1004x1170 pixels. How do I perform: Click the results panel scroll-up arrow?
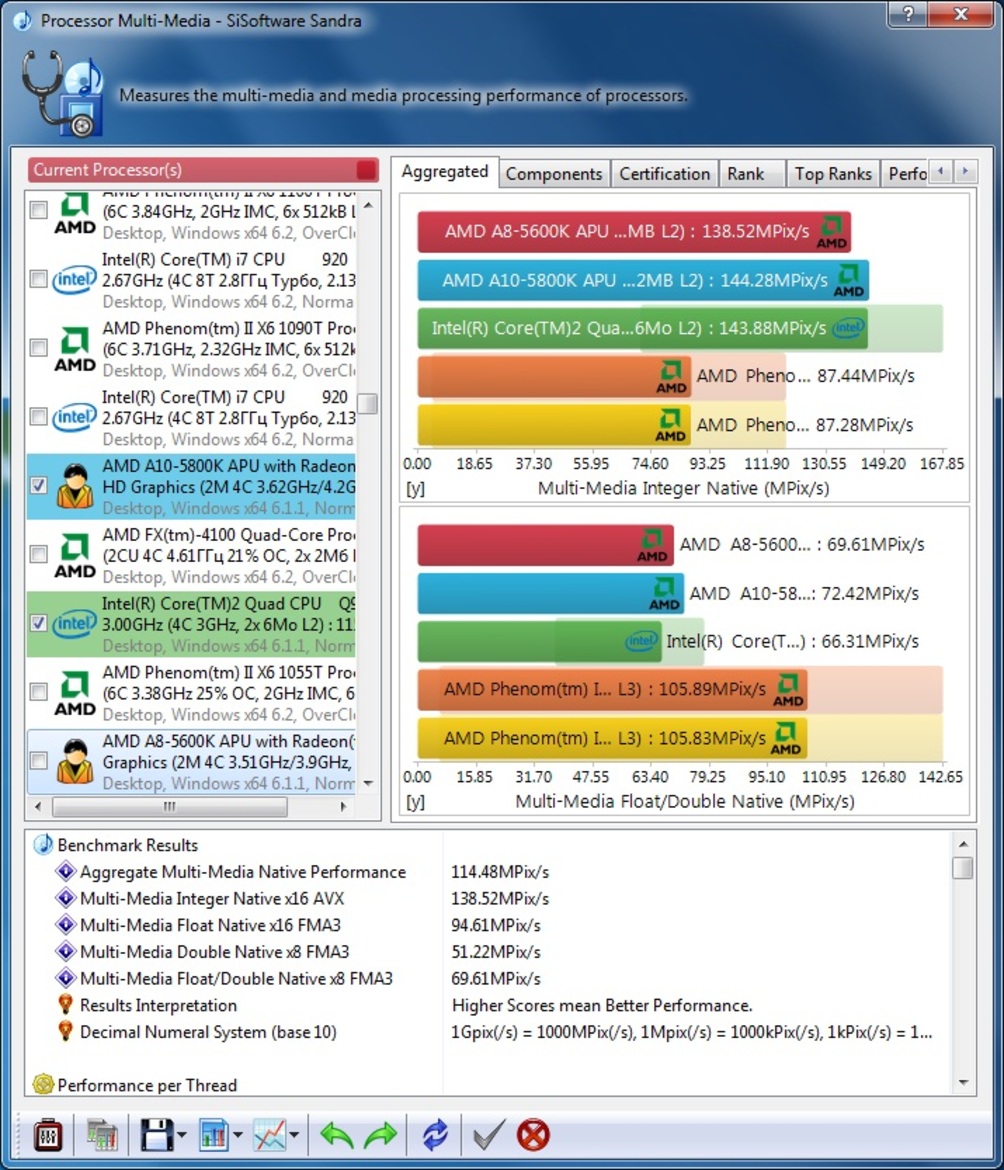pyautogui.click(x=963, y=844)
